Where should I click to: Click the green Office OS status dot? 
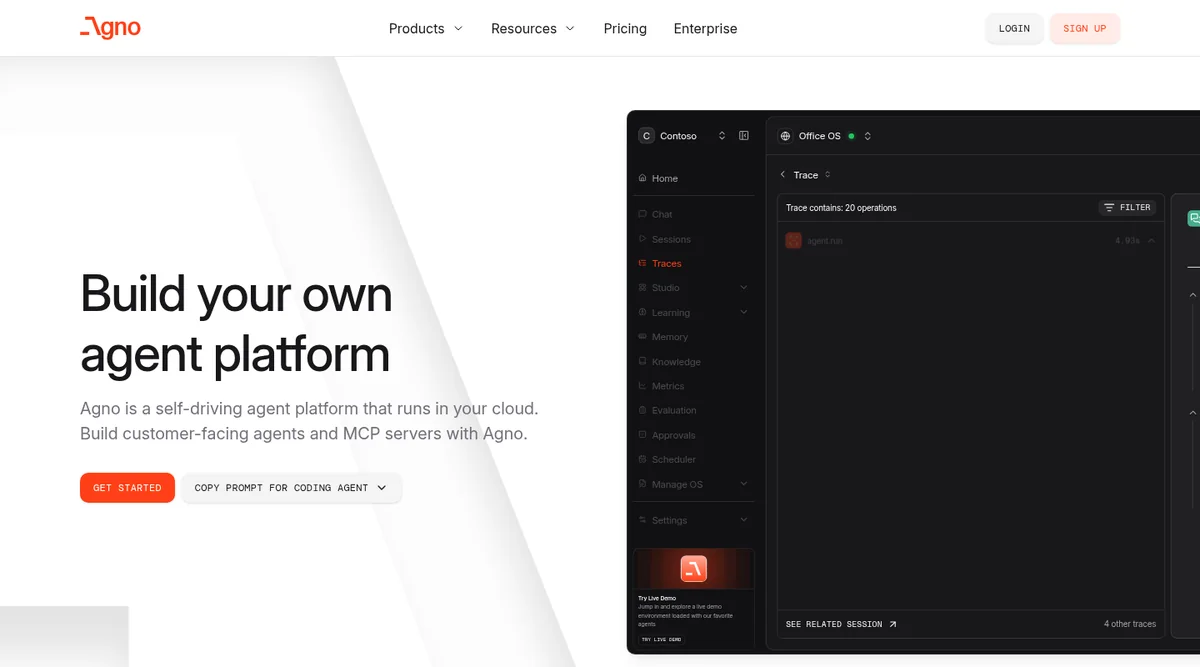pos(851,136)
